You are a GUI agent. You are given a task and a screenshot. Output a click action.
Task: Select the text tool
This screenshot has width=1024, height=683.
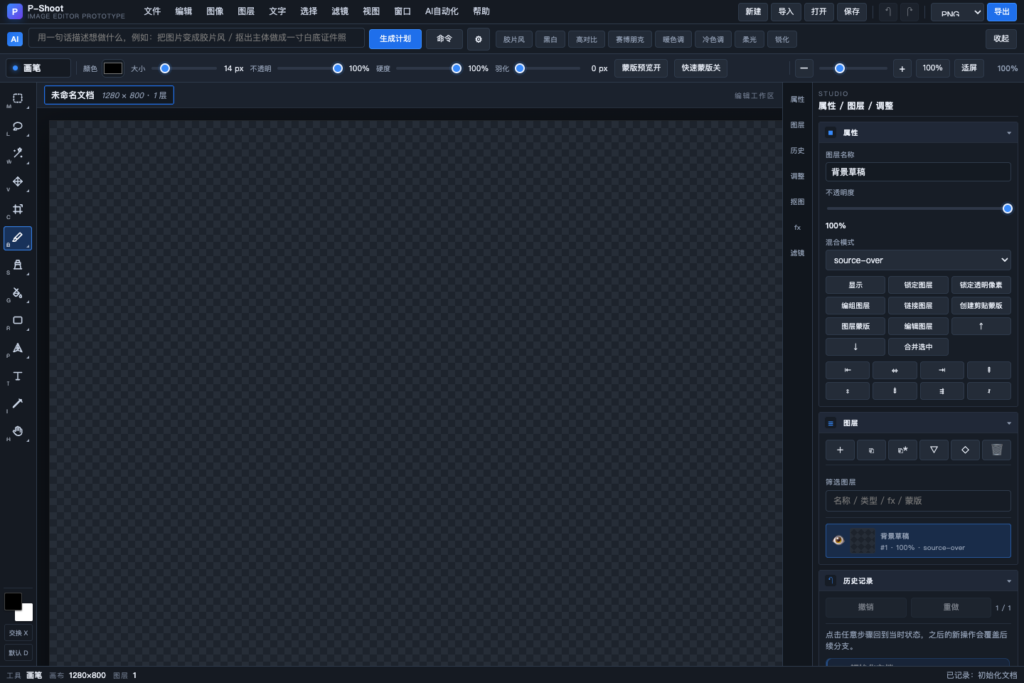(x=18, y=376)
